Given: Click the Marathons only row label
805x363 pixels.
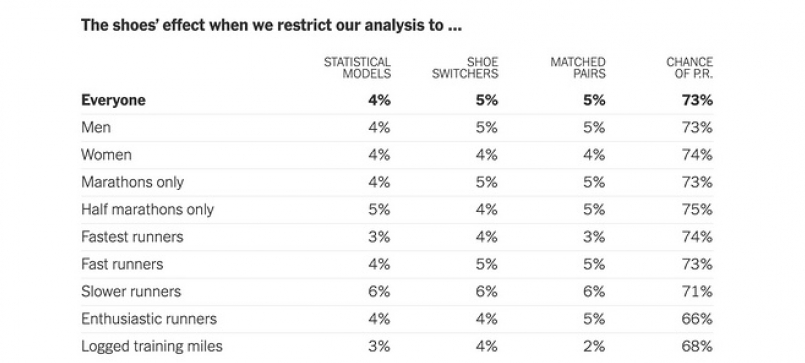Looking at the screenshot, I should pyautogui.click(x=132, y=182).
